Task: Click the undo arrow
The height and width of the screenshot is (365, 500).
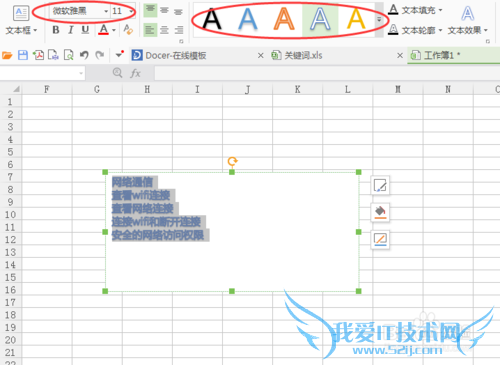Action: click(84, 55)
